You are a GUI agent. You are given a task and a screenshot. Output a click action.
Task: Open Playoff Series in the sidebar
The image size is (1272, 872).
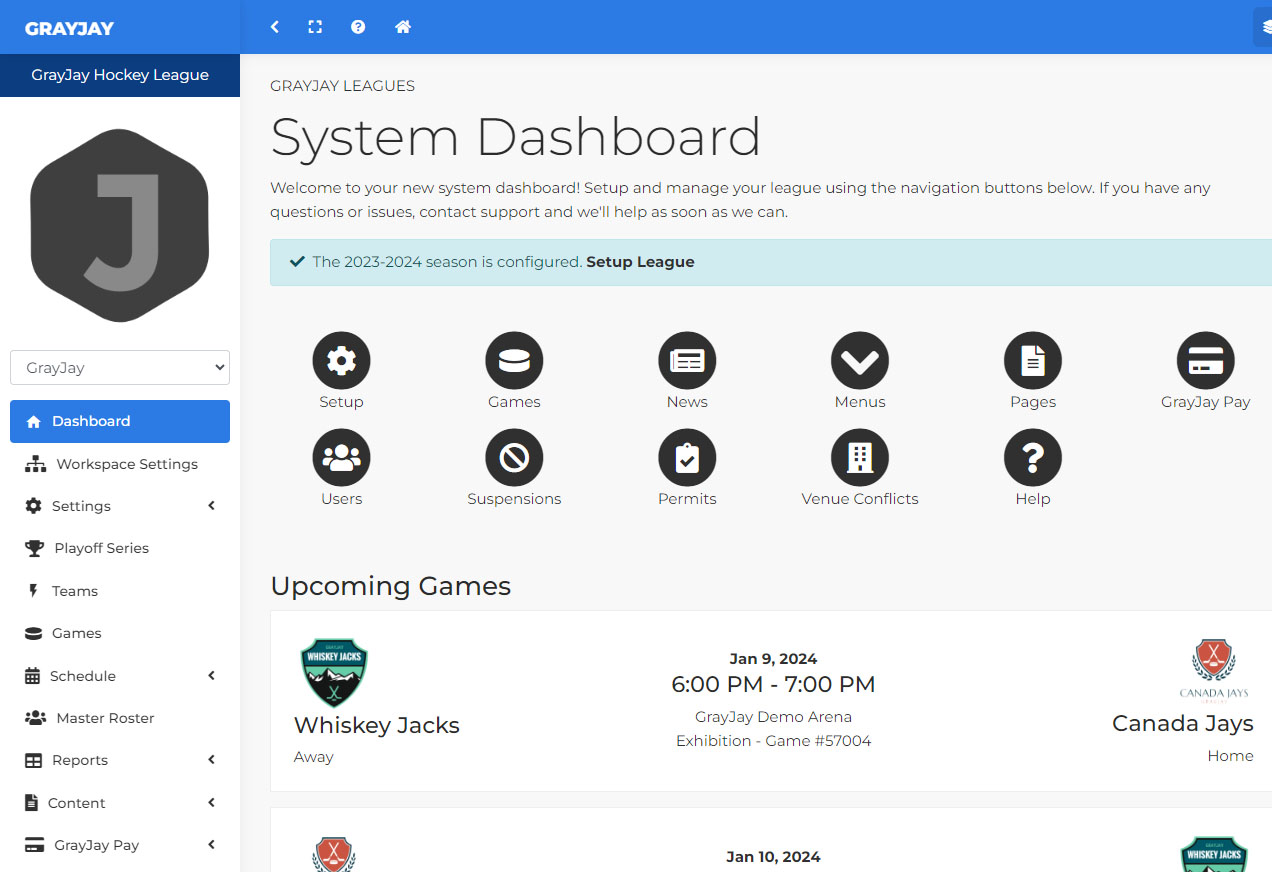point(101,548)
